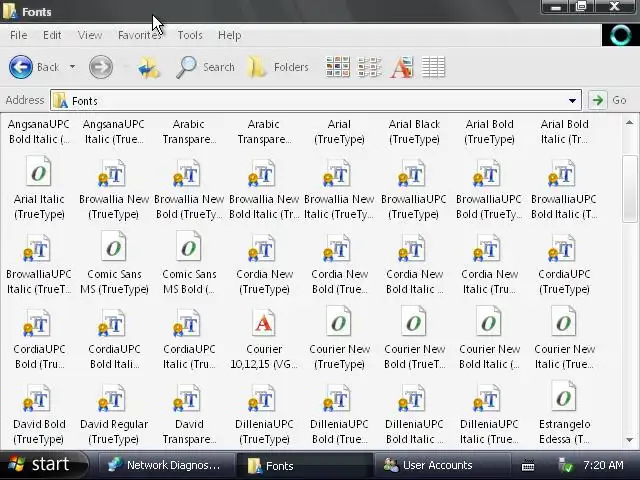Select Courier New Bold Italic icon
640x480 pixels.
[489, 322]
